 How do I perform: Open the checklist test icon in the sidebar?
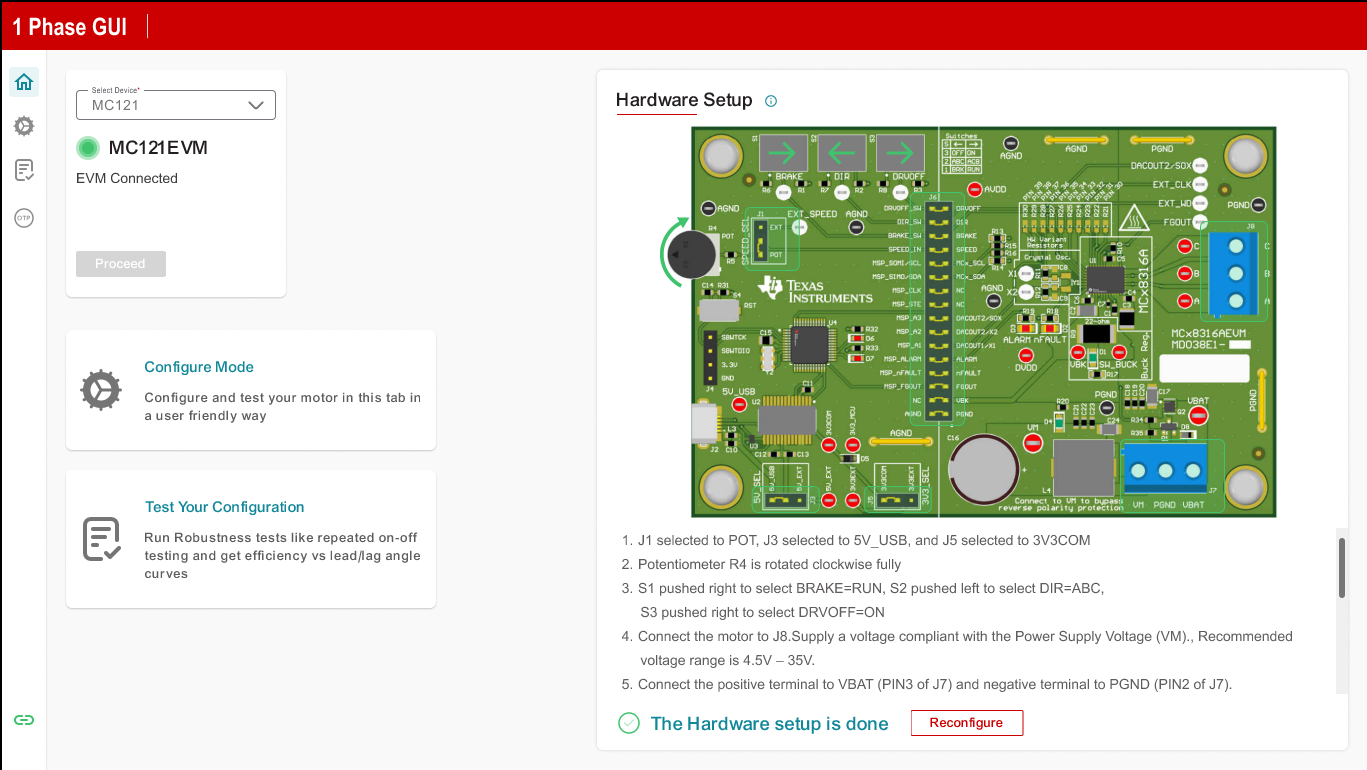[24, 171]
